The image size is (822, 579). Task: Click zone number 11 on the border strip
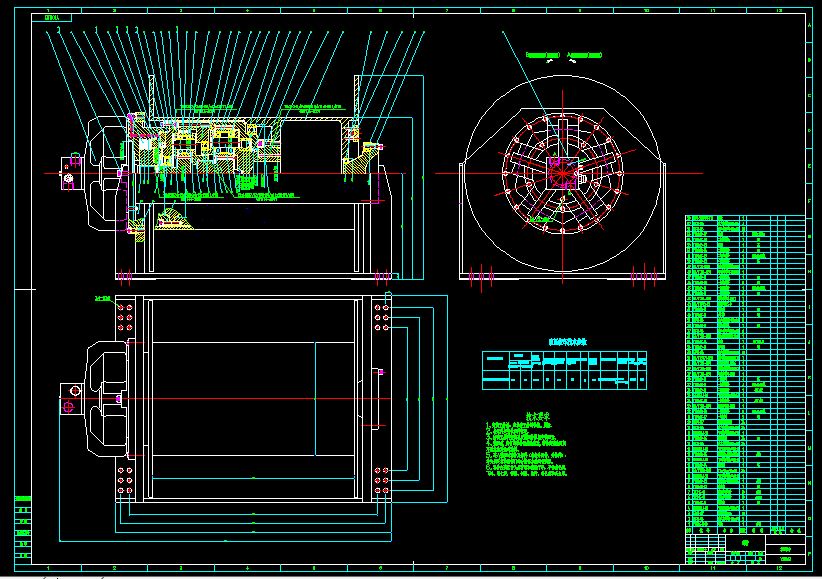coord(712,568)
